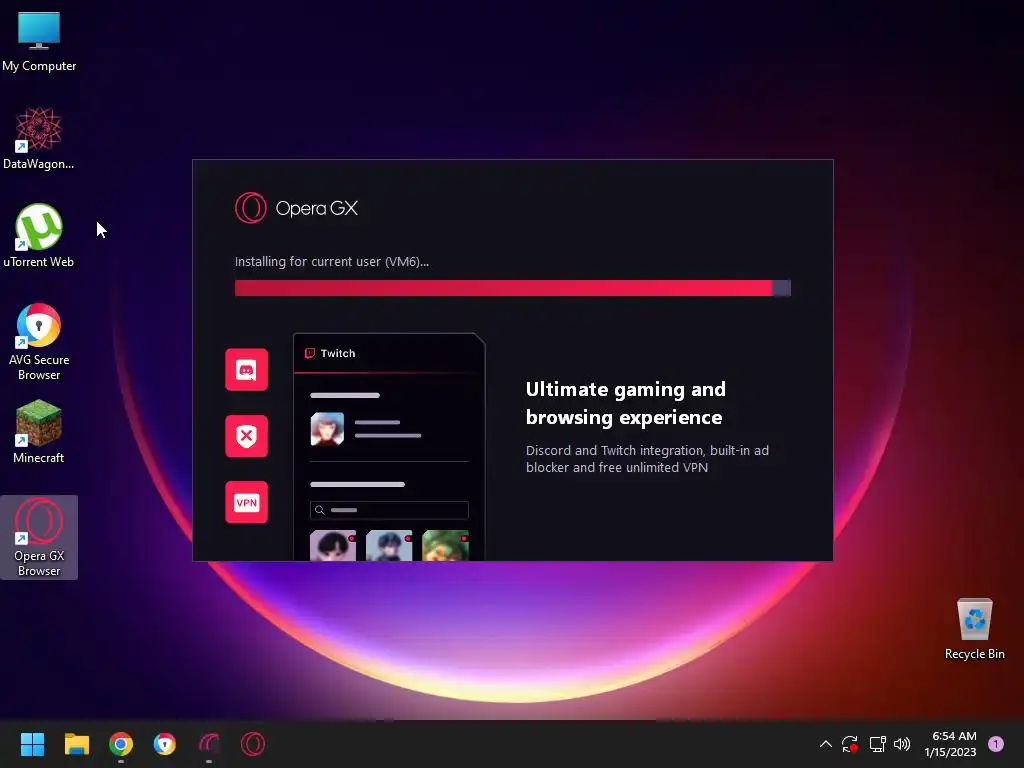1024x768 pixels.
Task: Click the Discord icon in the installer
Action: tap(246, 370)
